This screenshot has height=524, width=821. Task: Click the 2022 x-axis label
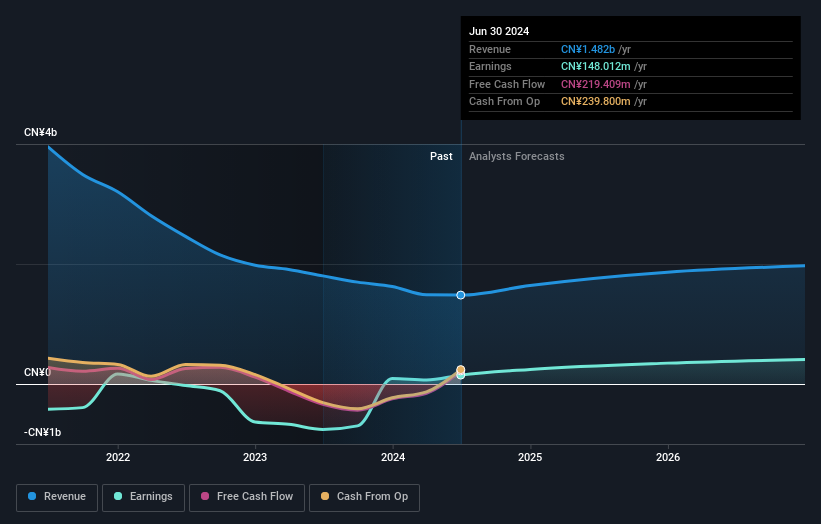[x=118, y=457]
